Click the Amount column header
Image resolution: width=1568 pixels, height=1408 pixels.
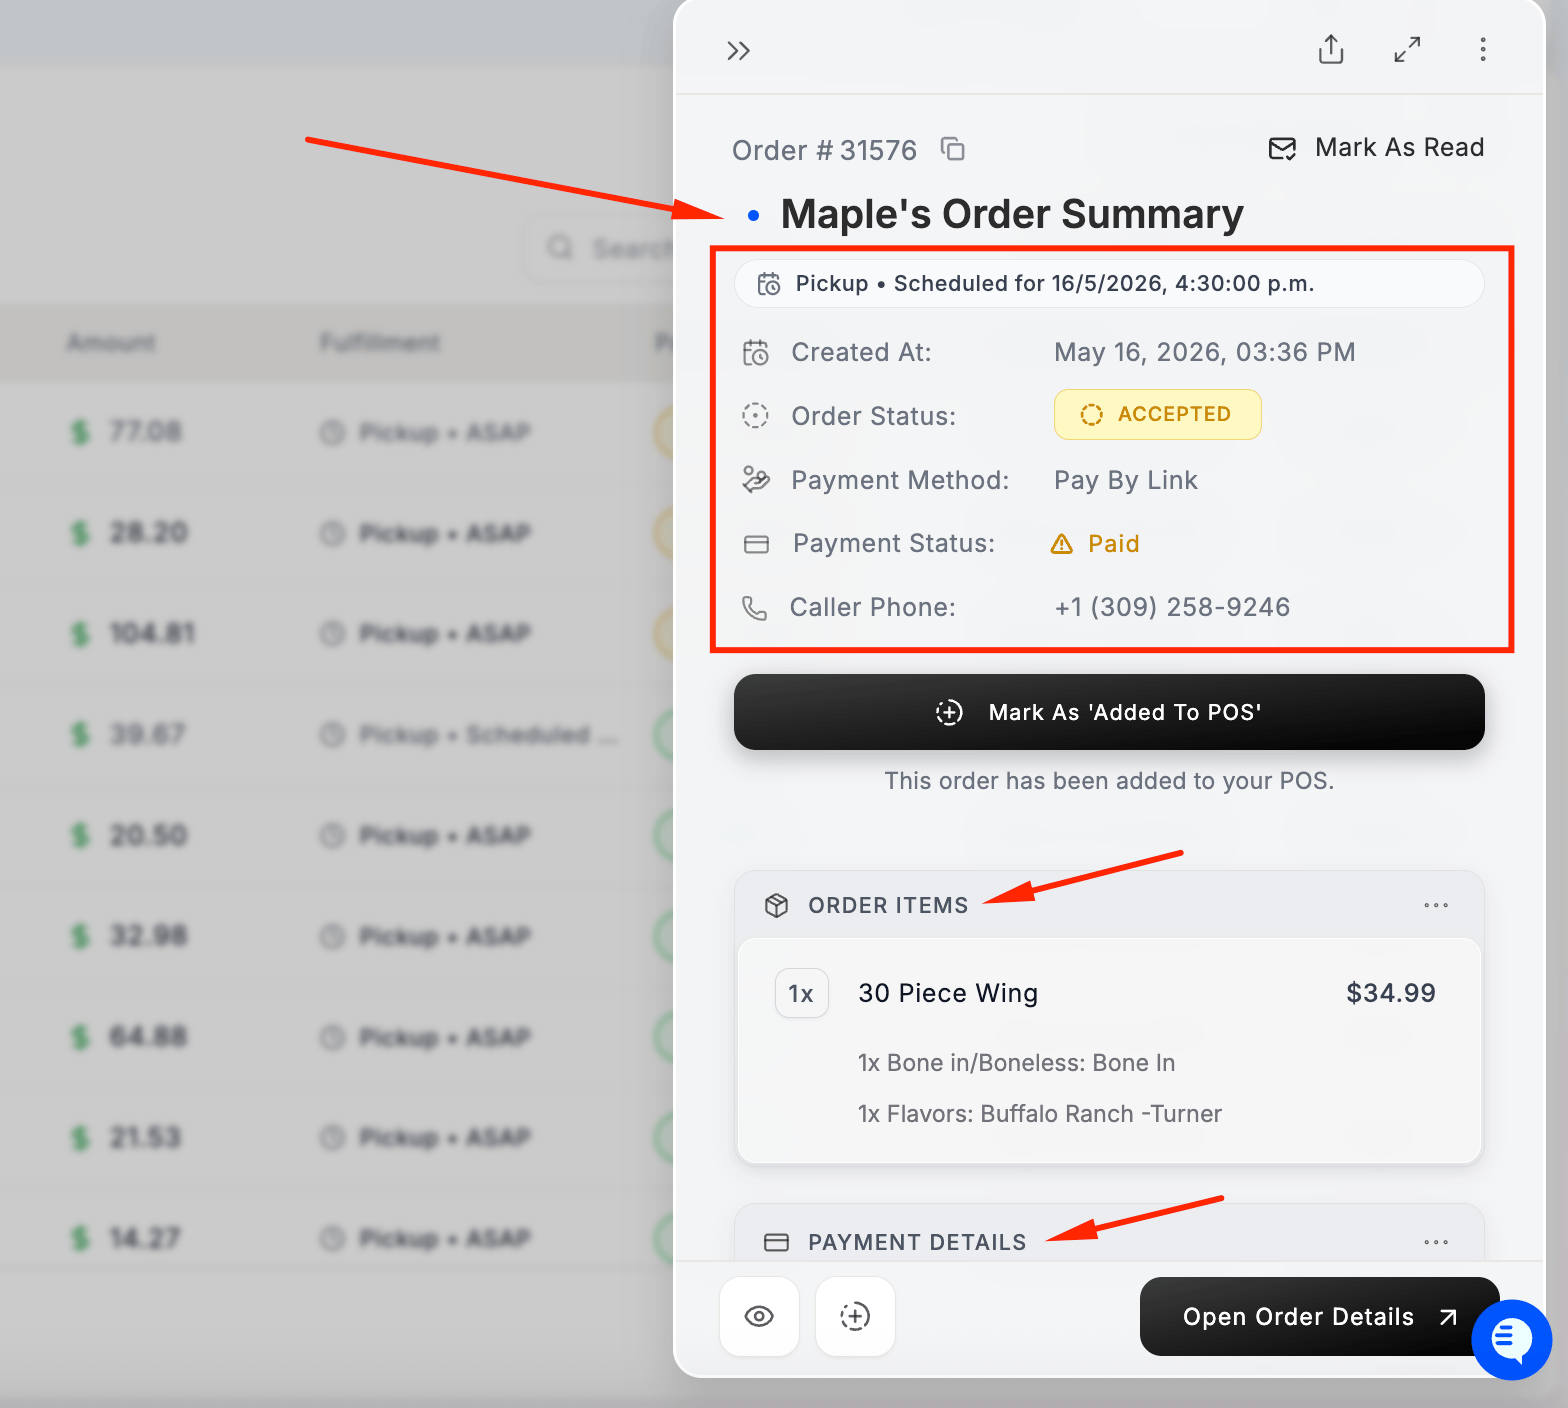tap(111, 343)
